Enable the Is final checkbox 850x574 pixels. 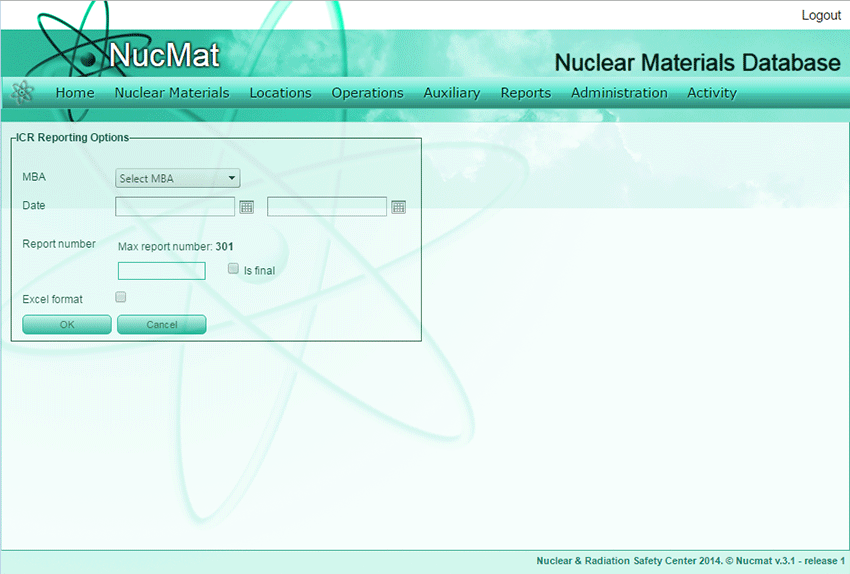233,269
